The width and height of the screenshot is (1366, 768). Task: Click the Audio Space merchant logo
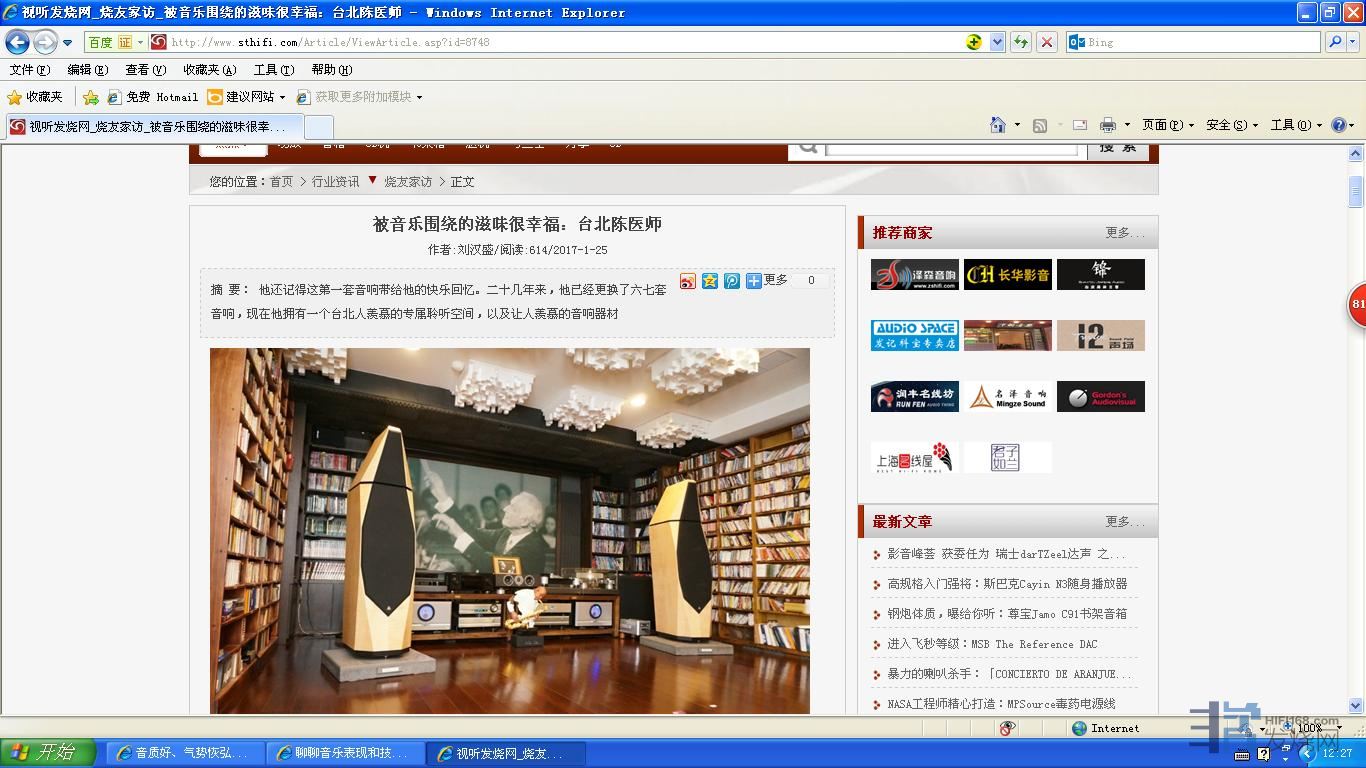point(914,335)
